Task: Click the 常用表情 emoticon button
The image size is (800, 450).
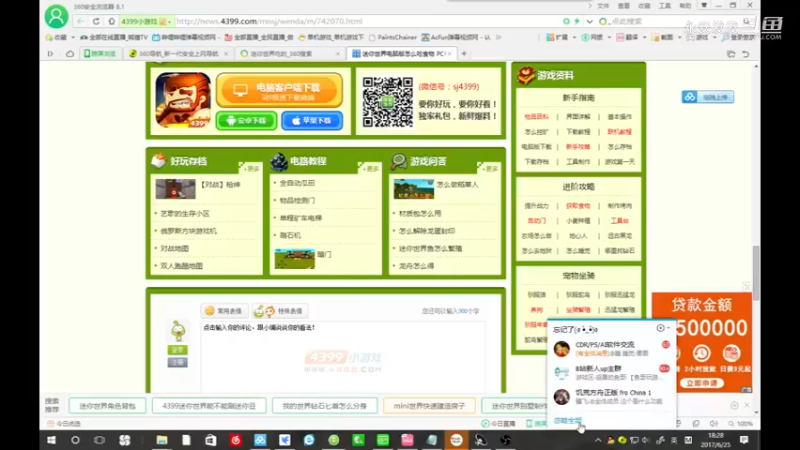Action: click(x=224, y=311)
